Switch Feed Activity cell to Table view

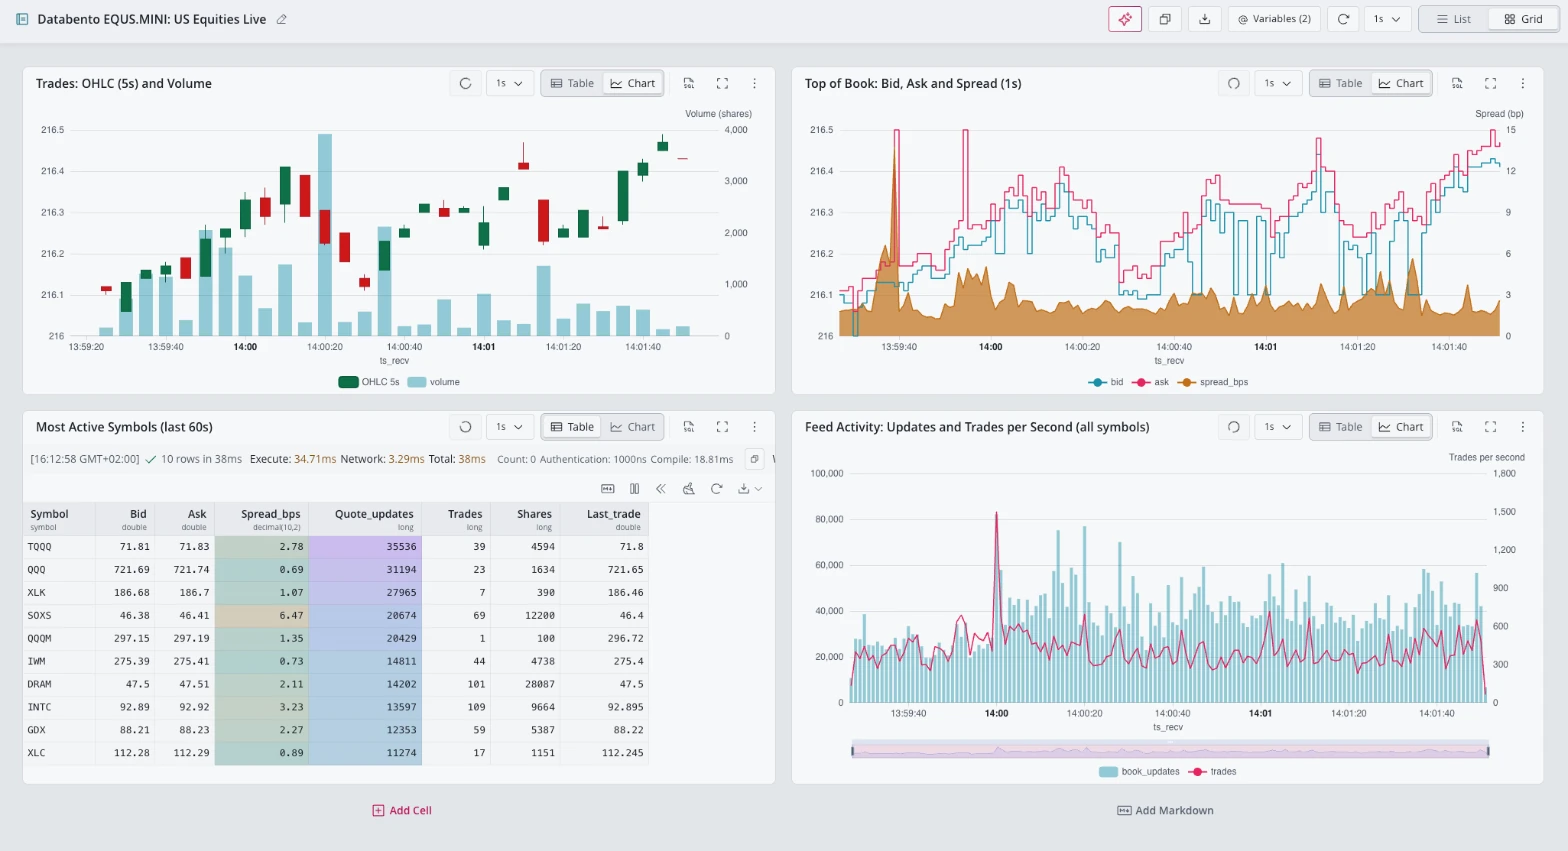pyautogui.click(x=1340, y=427)
